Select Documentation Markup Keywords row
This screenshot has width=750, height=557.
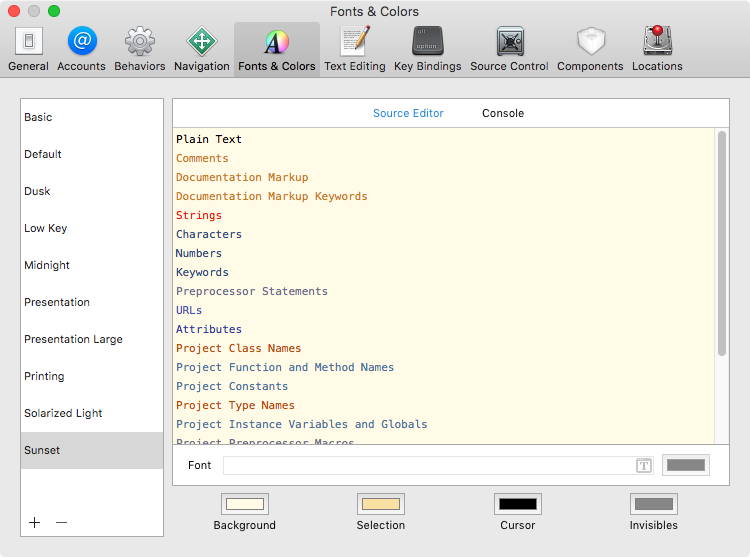point(443,197)
